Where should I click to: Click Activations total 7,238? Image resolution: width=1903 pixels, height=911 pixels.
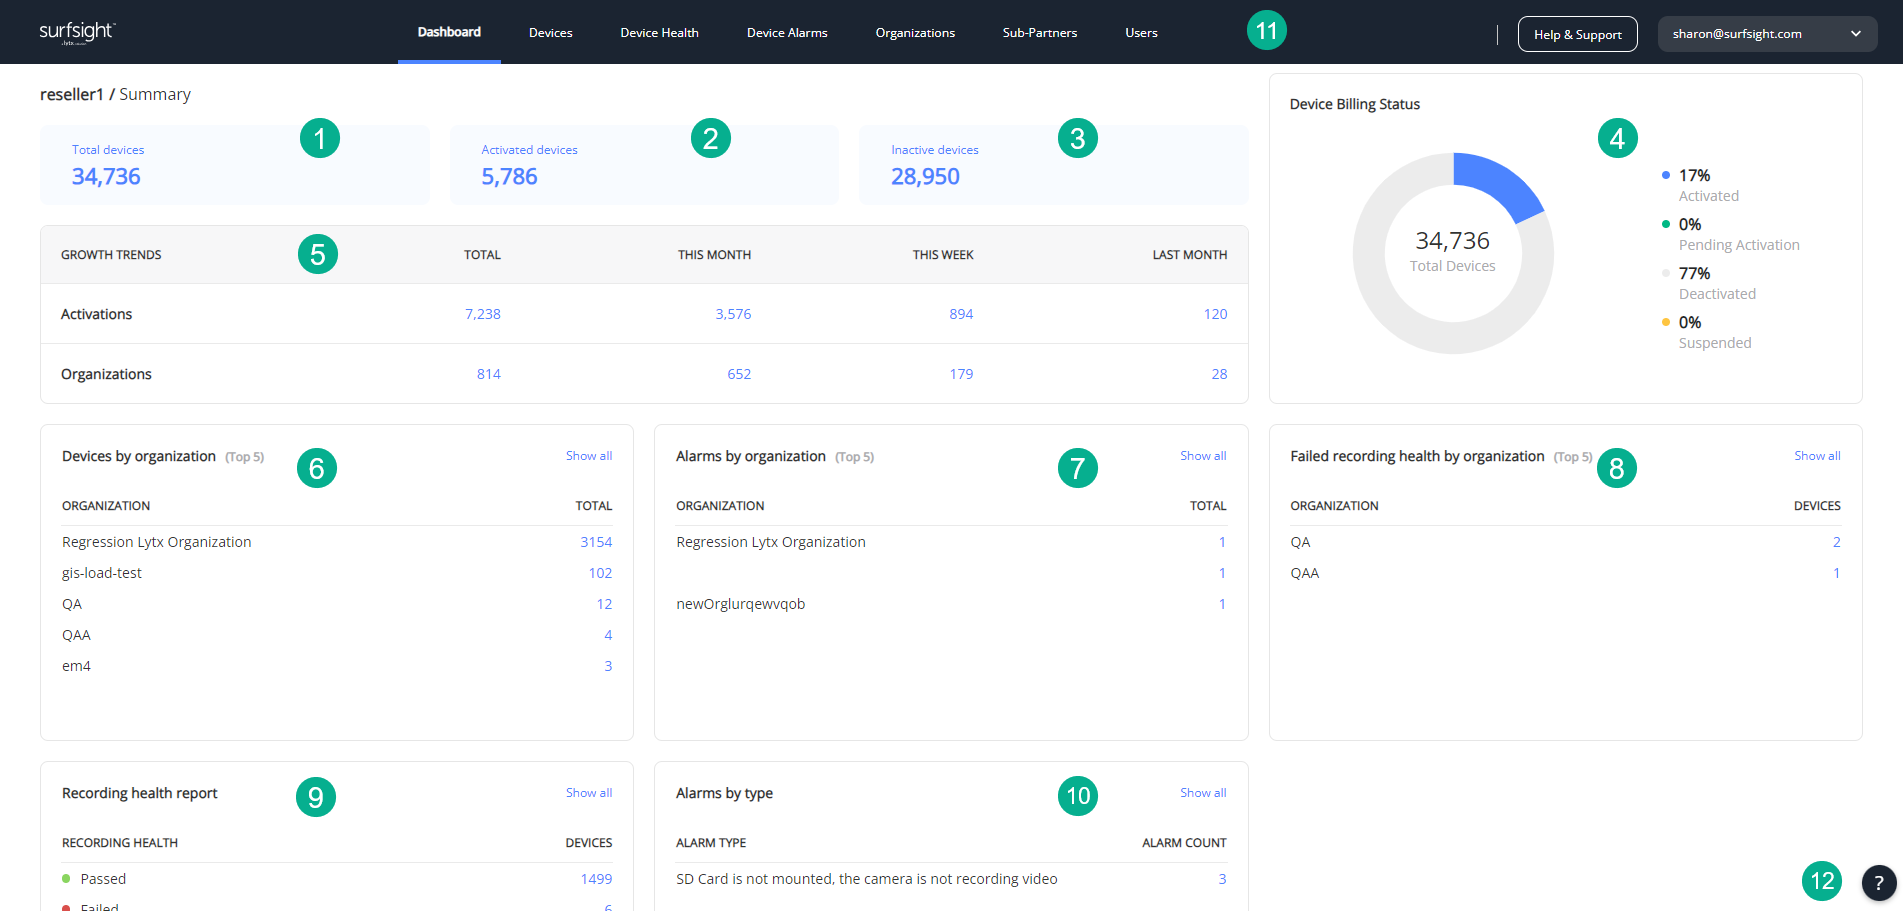pos(482,314)
